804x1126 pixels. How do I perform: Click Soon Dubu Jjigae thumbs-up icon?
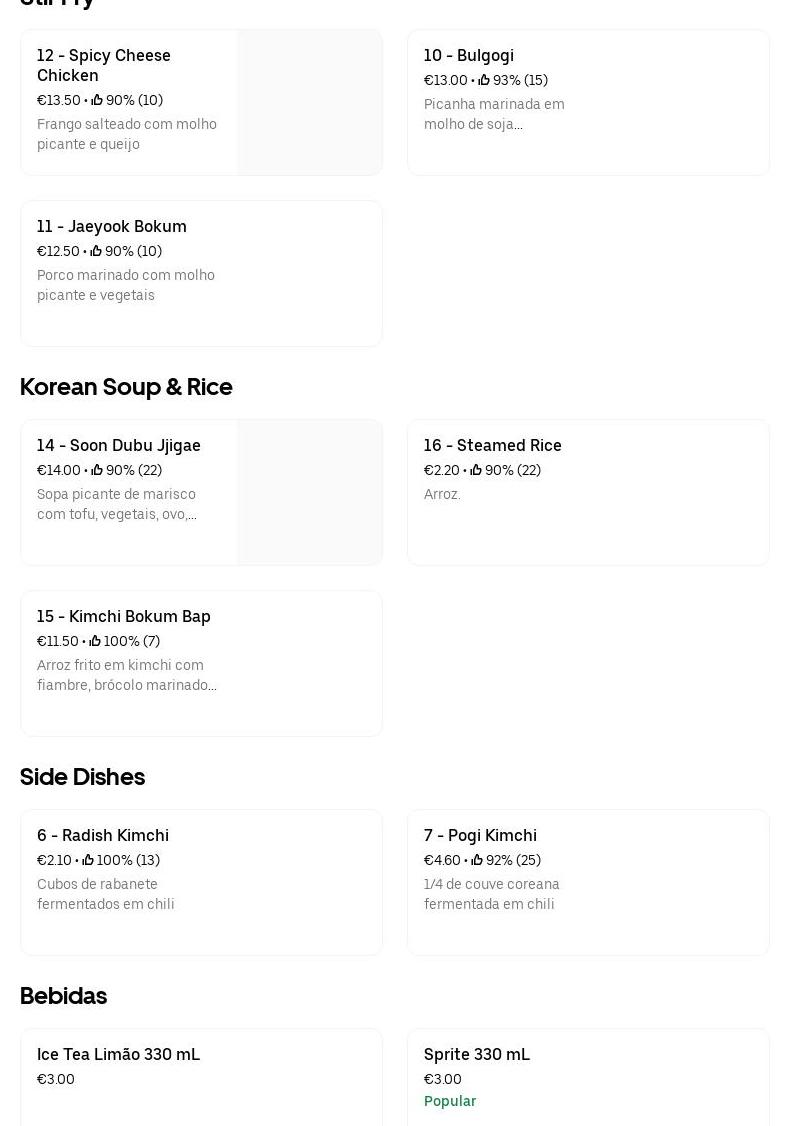pyautogui.click(x=97, y=470)
